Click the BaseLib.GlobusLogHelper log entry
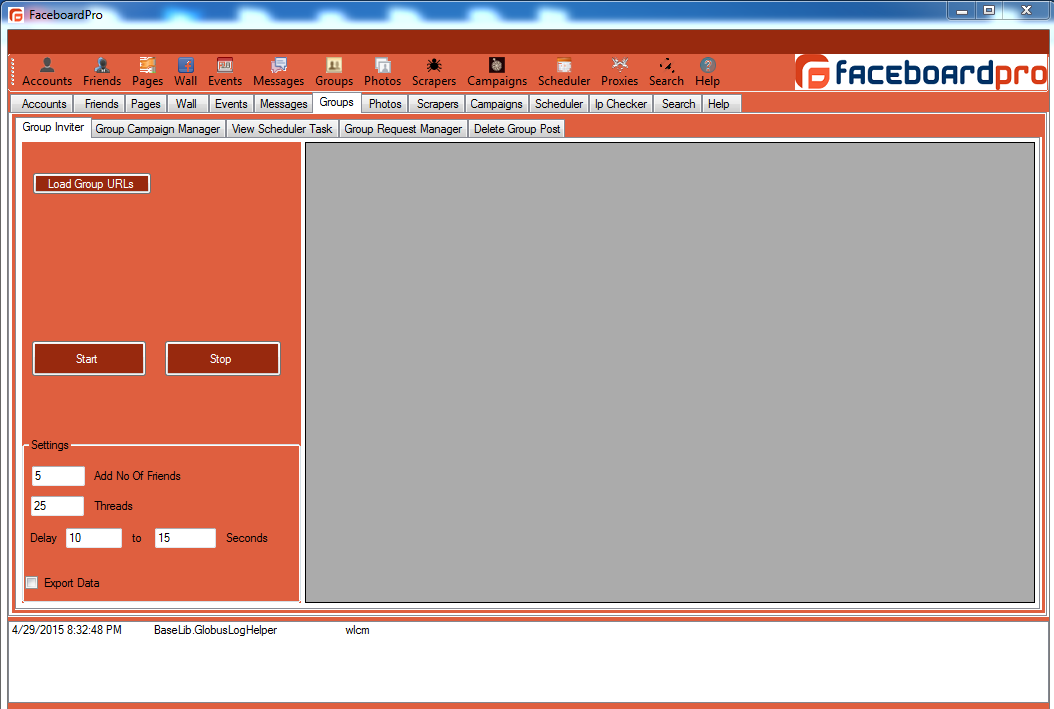This screenshot has height=709, width=1054. pos(215,630)
